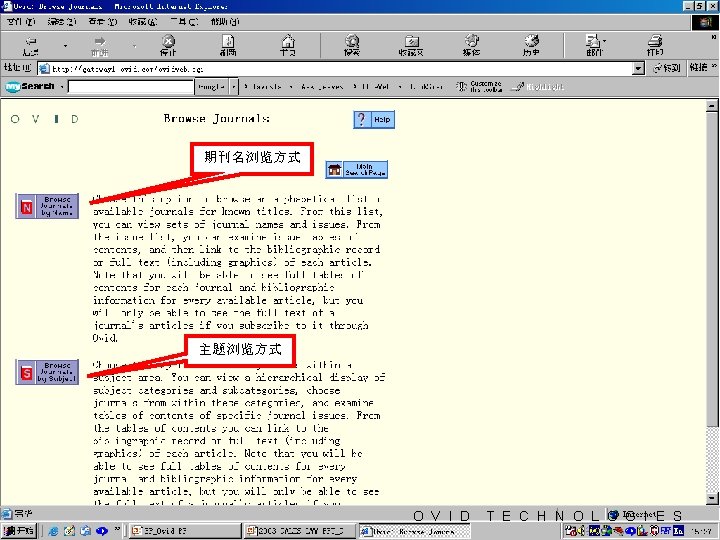
Task: Click the Go button next to address bar
Action: (666, 68)
